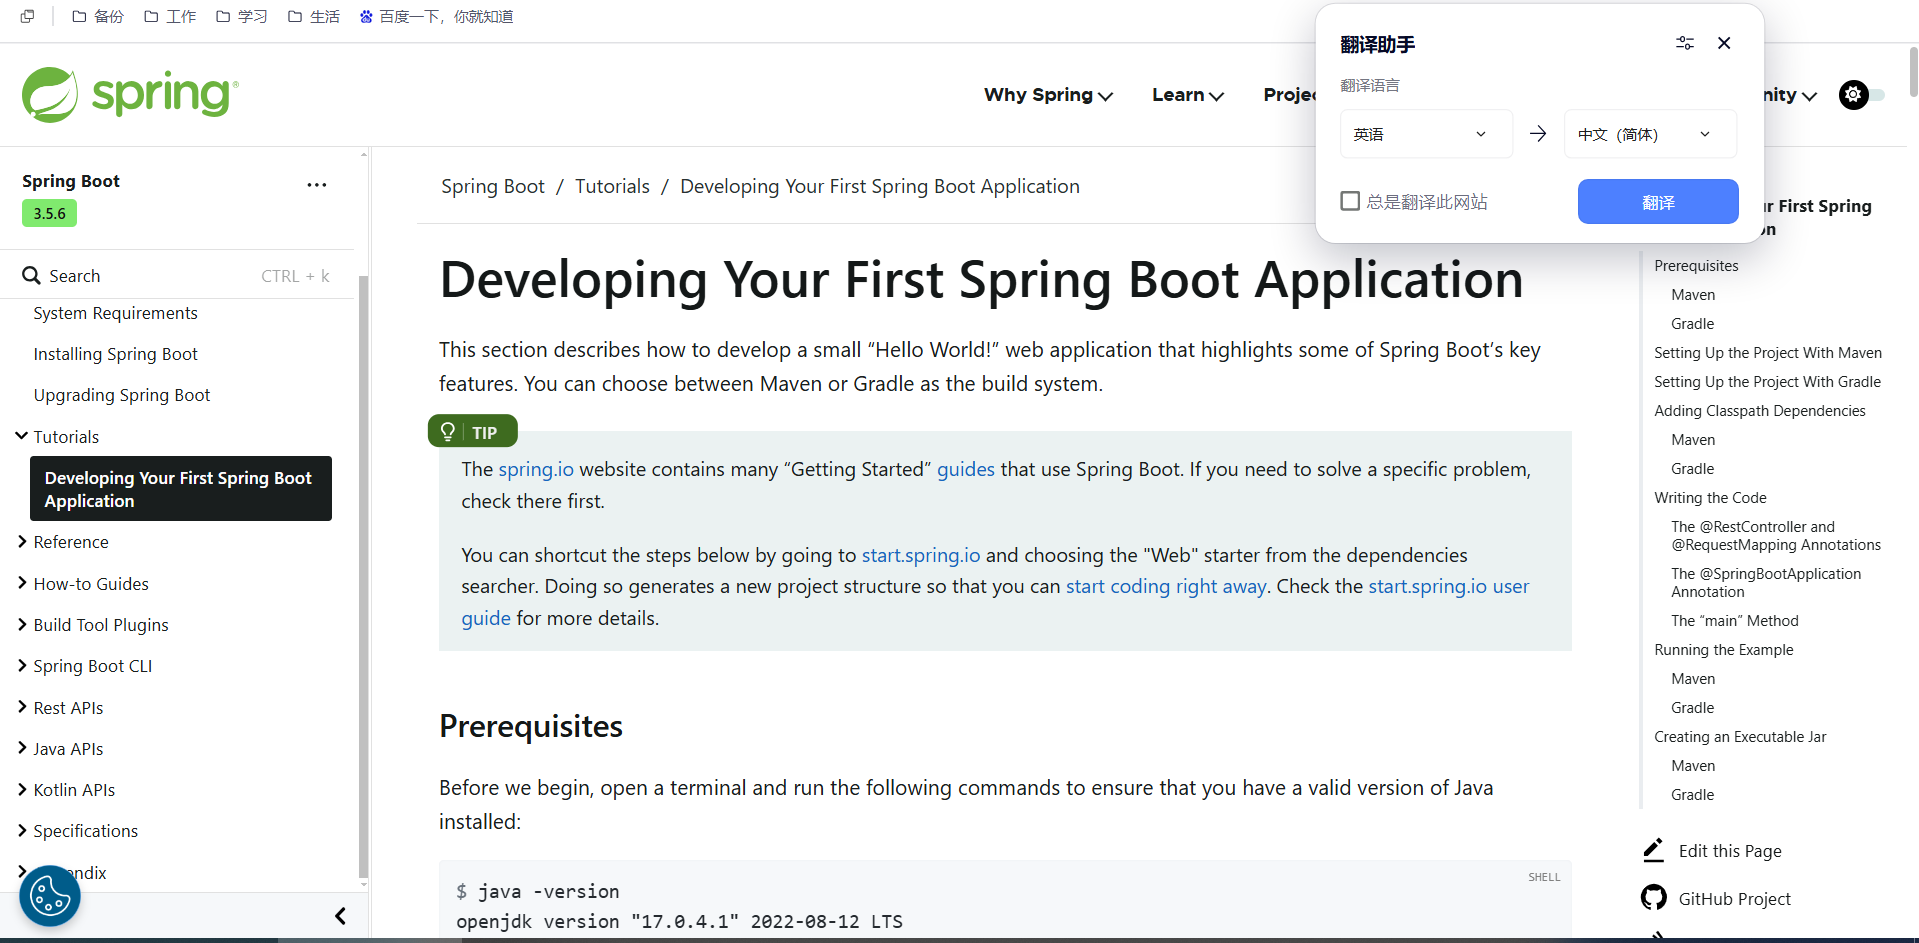Viewport: 1919px width, 943px height.
Task: Open the cookie preferences button
Action: coord(50,896)
